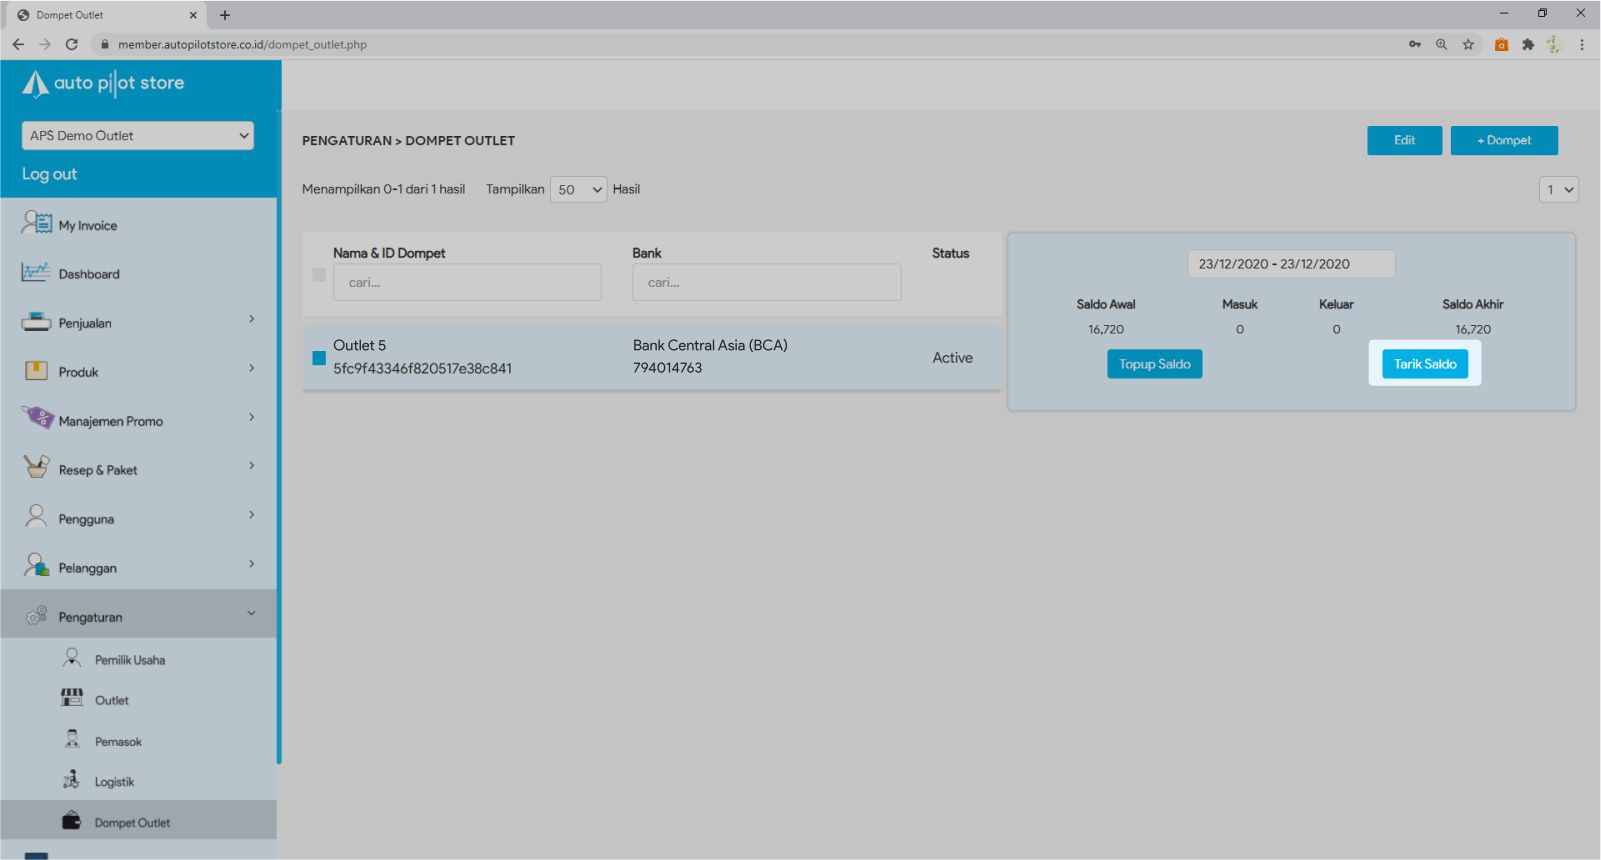1601x860 pixels.
Task: Select the Logistik submenu item
Action: point(114,782)
